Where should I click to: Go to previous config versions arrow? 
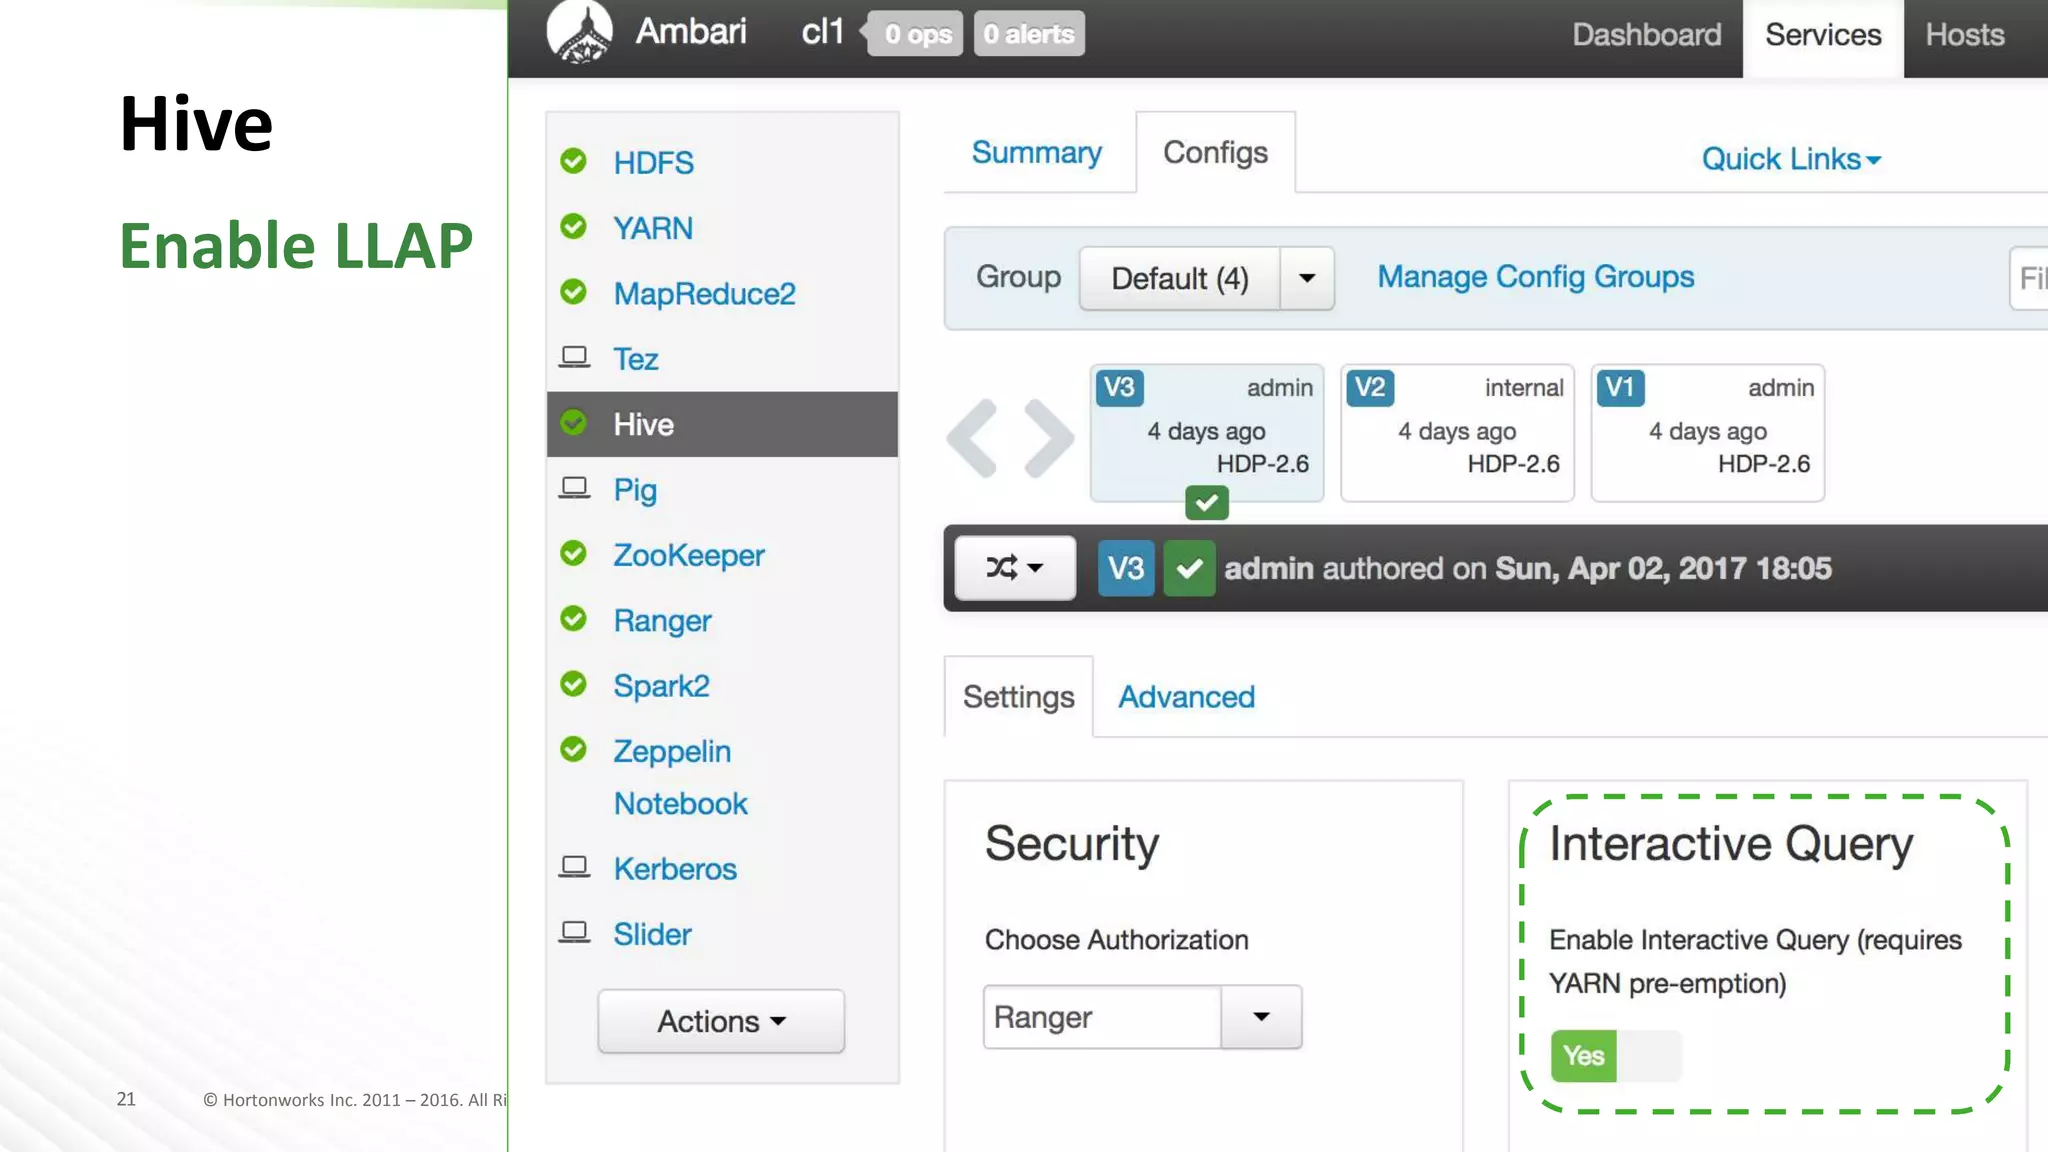coord(972,438)
